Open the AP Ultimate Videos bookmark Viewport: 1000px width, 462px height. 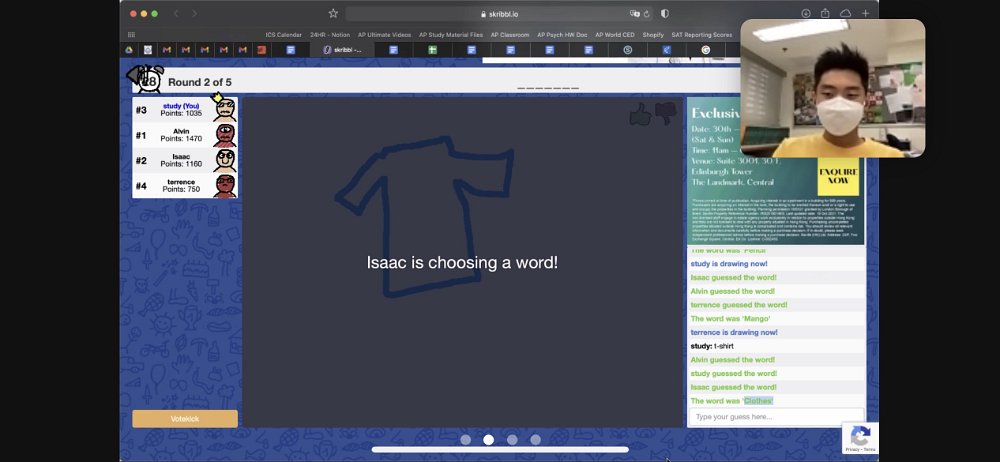pyautogui.click(x=385, y=34)
